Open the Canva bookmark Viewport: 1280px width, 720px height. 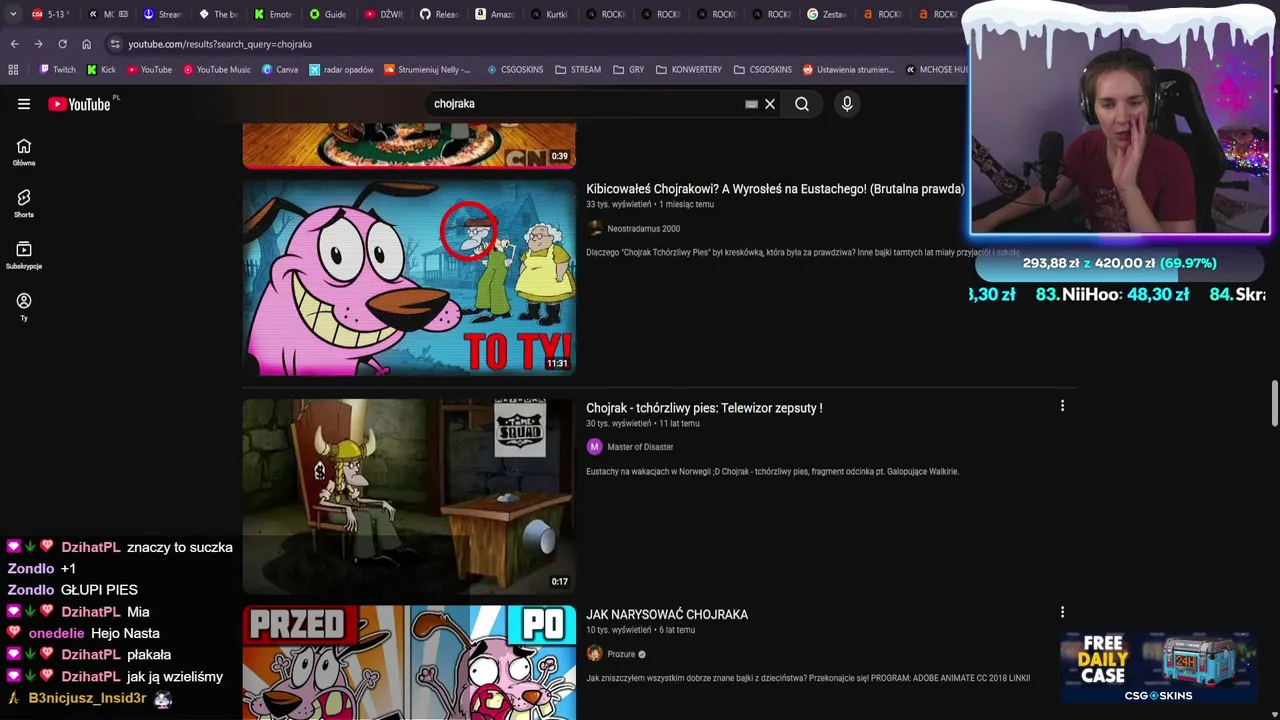(280, 70)
